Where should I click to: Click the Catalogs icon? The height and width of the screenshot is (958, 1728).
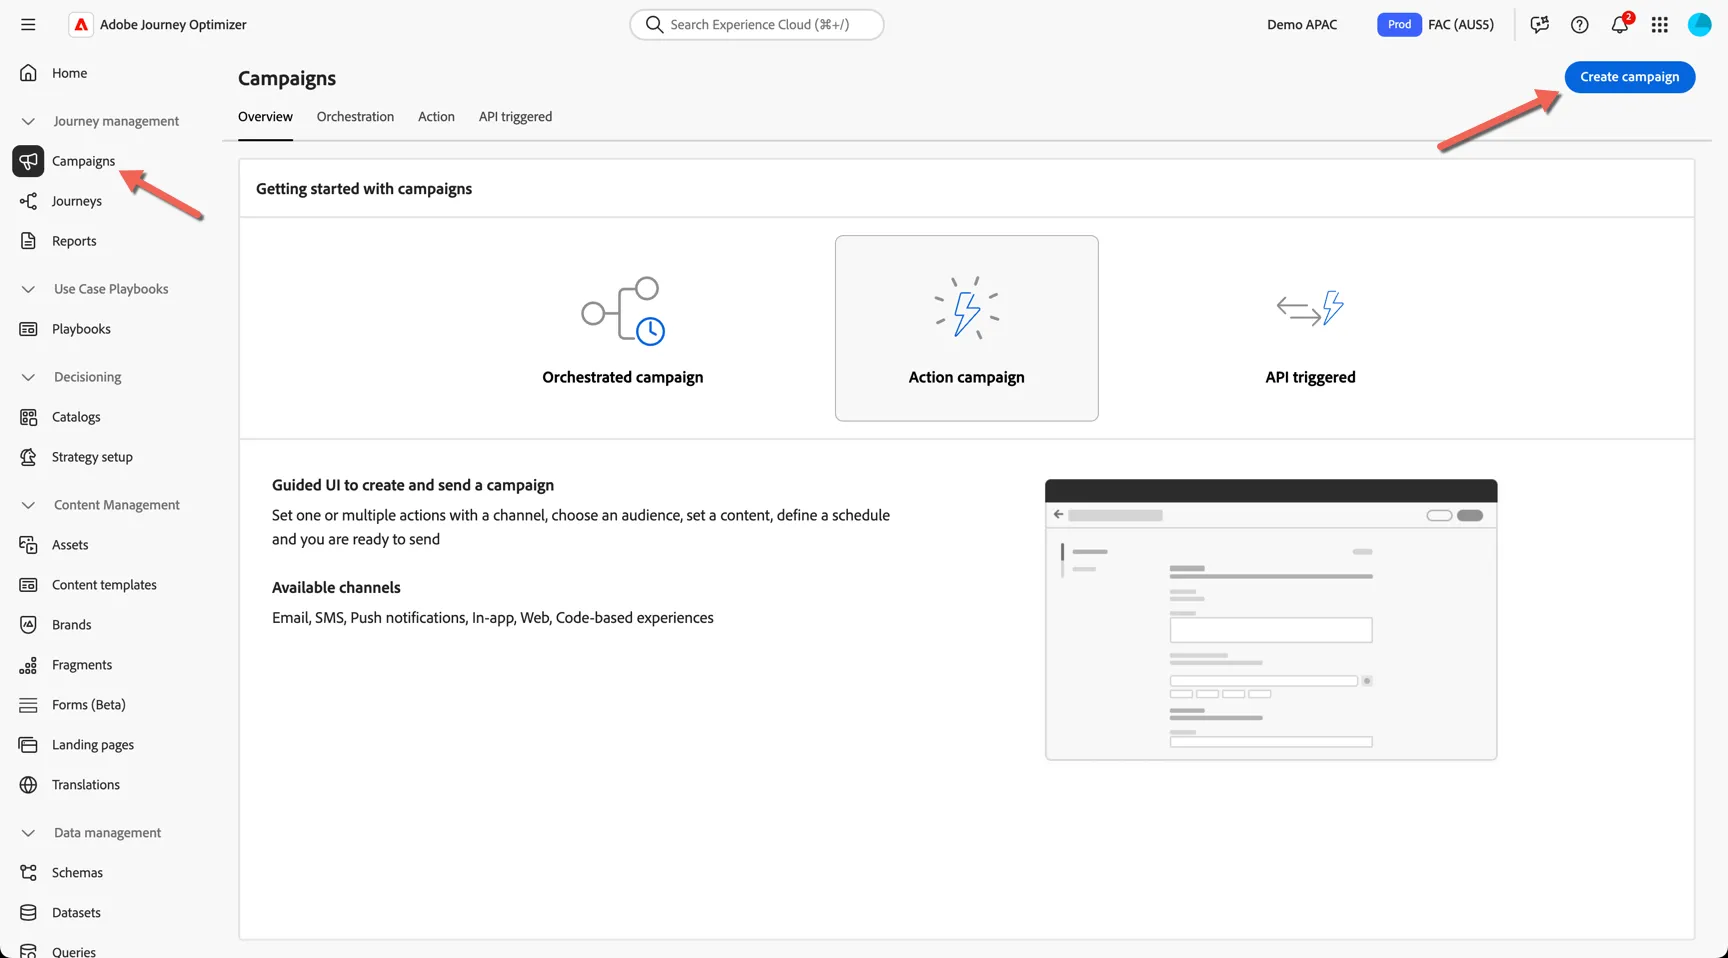[28, 417]
